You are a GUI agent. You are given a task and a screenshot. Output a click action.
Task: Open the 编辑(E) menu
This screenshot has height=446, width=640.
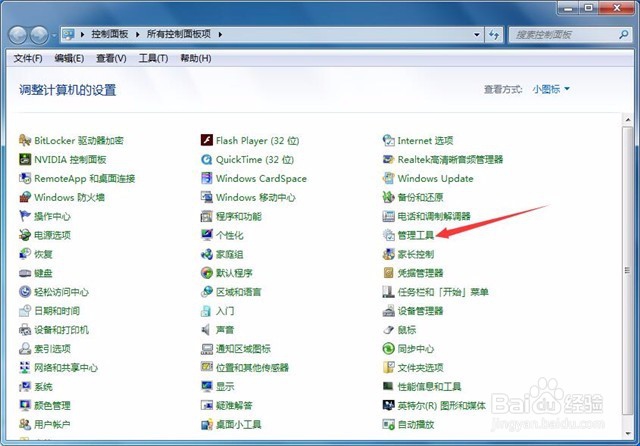tap(69, 58)
